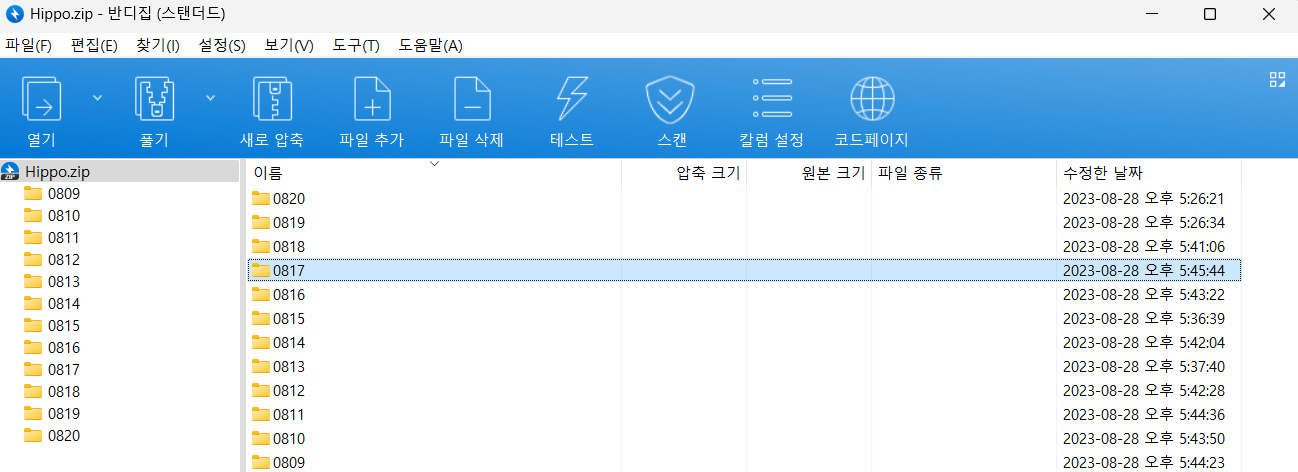Select the highlighted 0817 row in the file list
This screenshot has width=1298, height=472.
pos(744,270)
